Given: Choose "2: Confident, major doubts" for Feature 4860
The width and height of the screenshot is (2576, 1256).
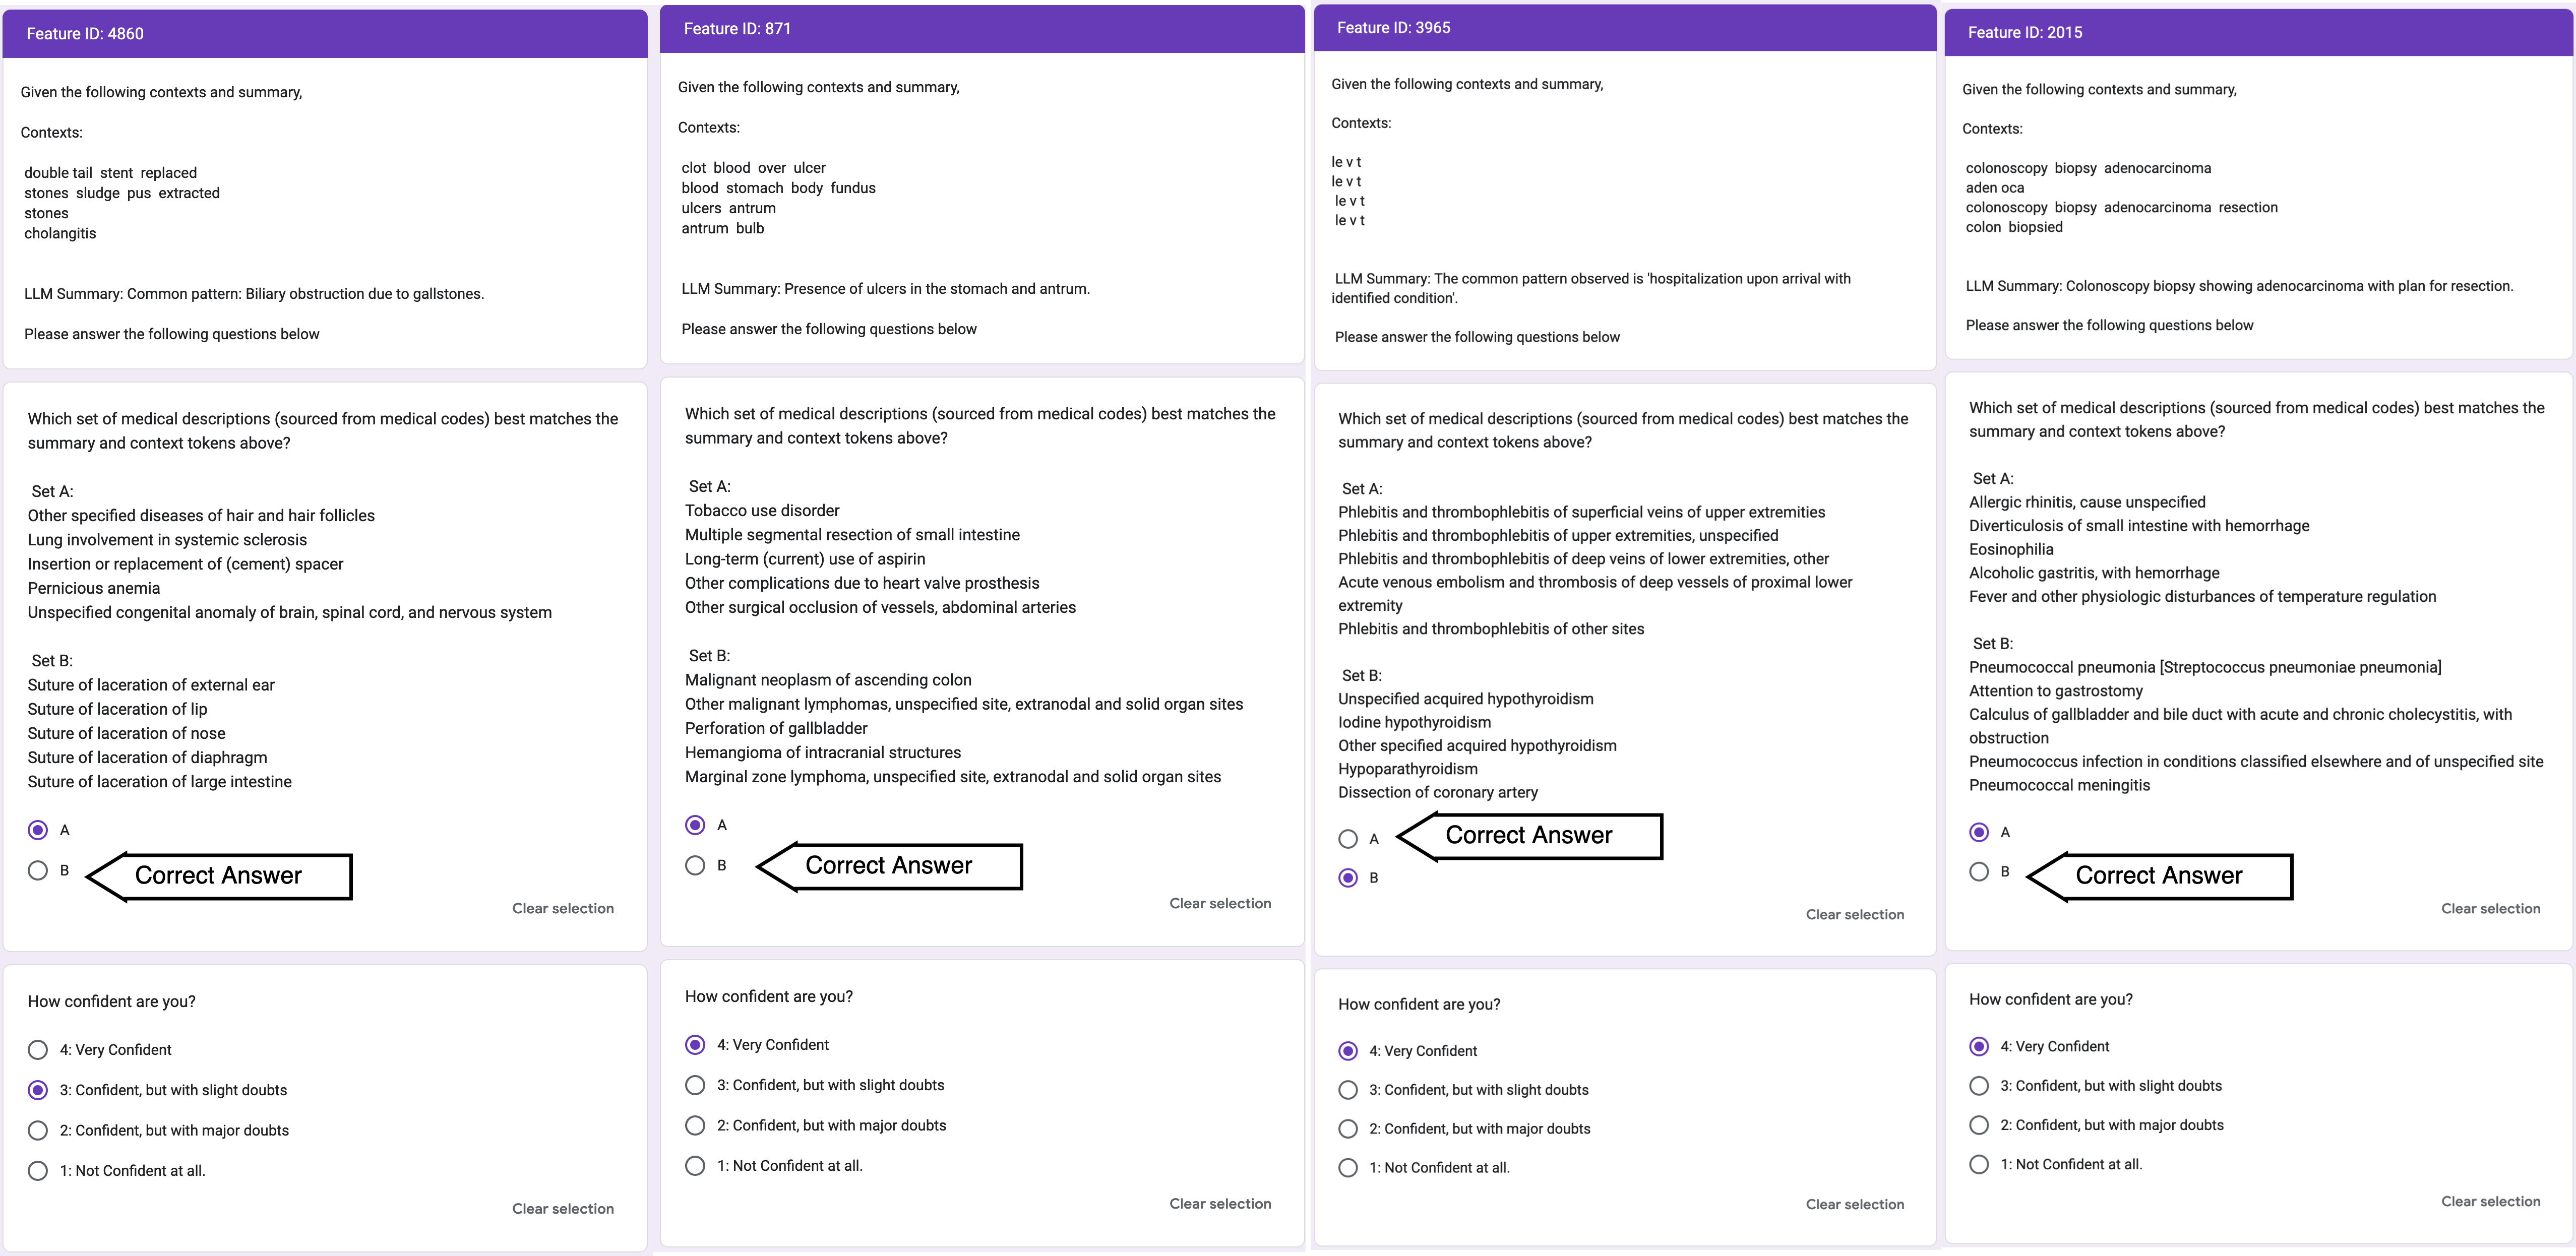Looking at the screenshot, I should click(38, 1130).
